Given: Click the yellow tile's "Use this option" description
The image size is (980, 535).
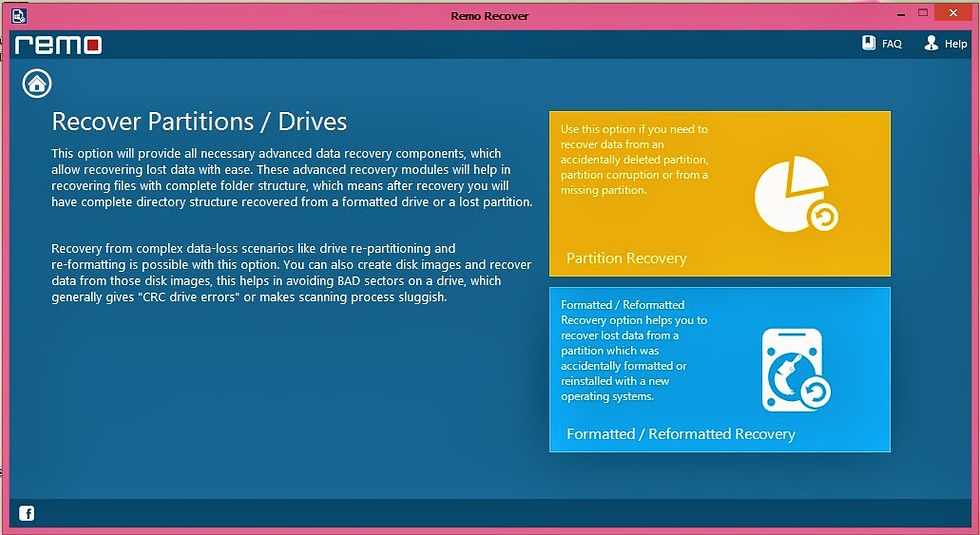Looking at the screenshot, I should (634, 159).
